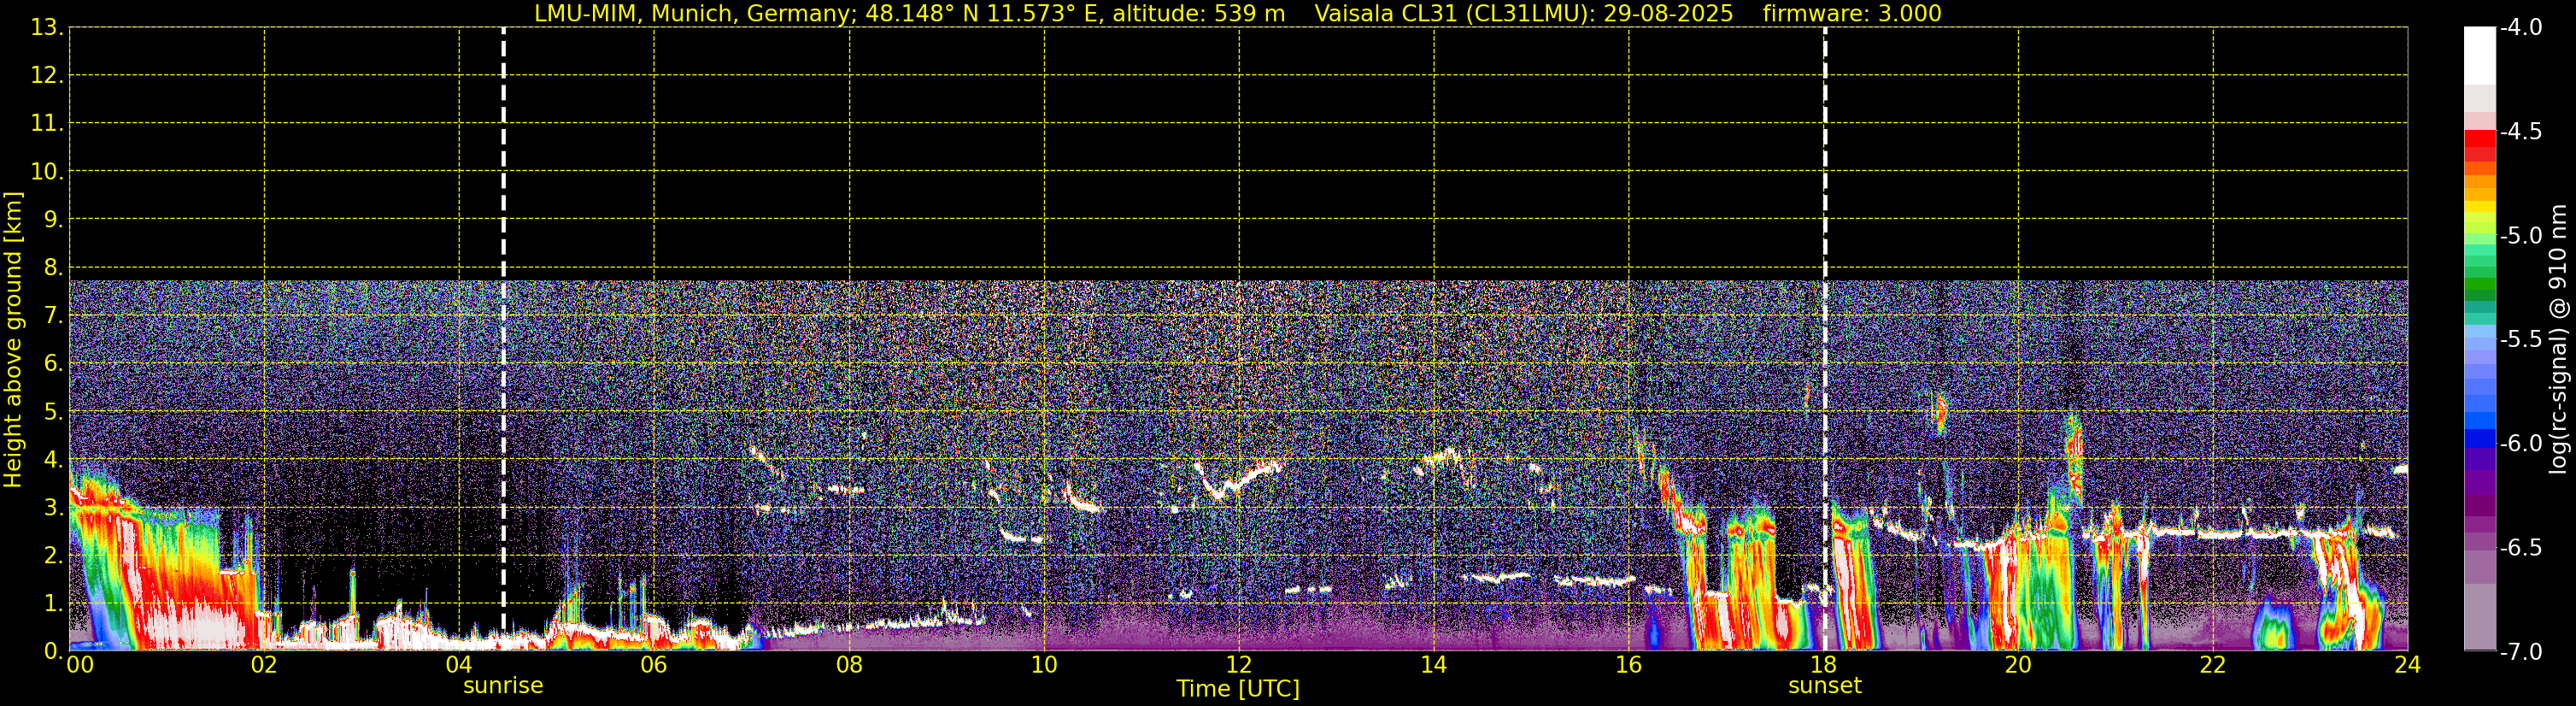Click the 'Time [UTC]' axis title
Screen dimensions: 2576x706
pos(1237,689)
